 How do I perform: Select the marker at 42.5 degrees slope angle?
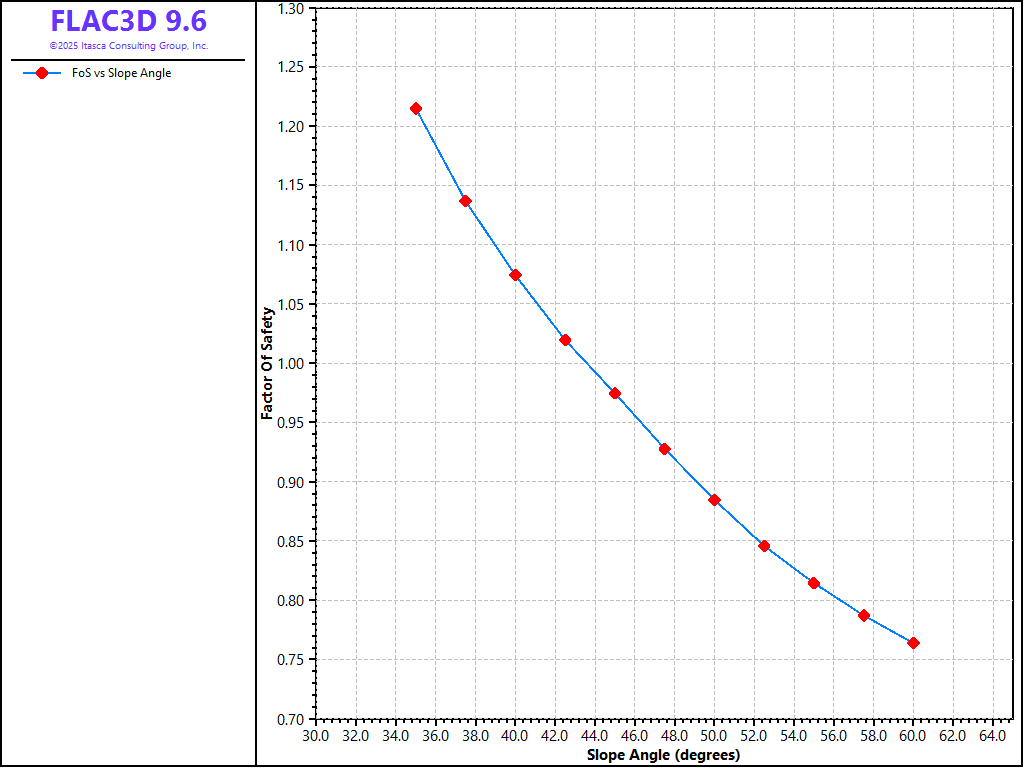565,340
